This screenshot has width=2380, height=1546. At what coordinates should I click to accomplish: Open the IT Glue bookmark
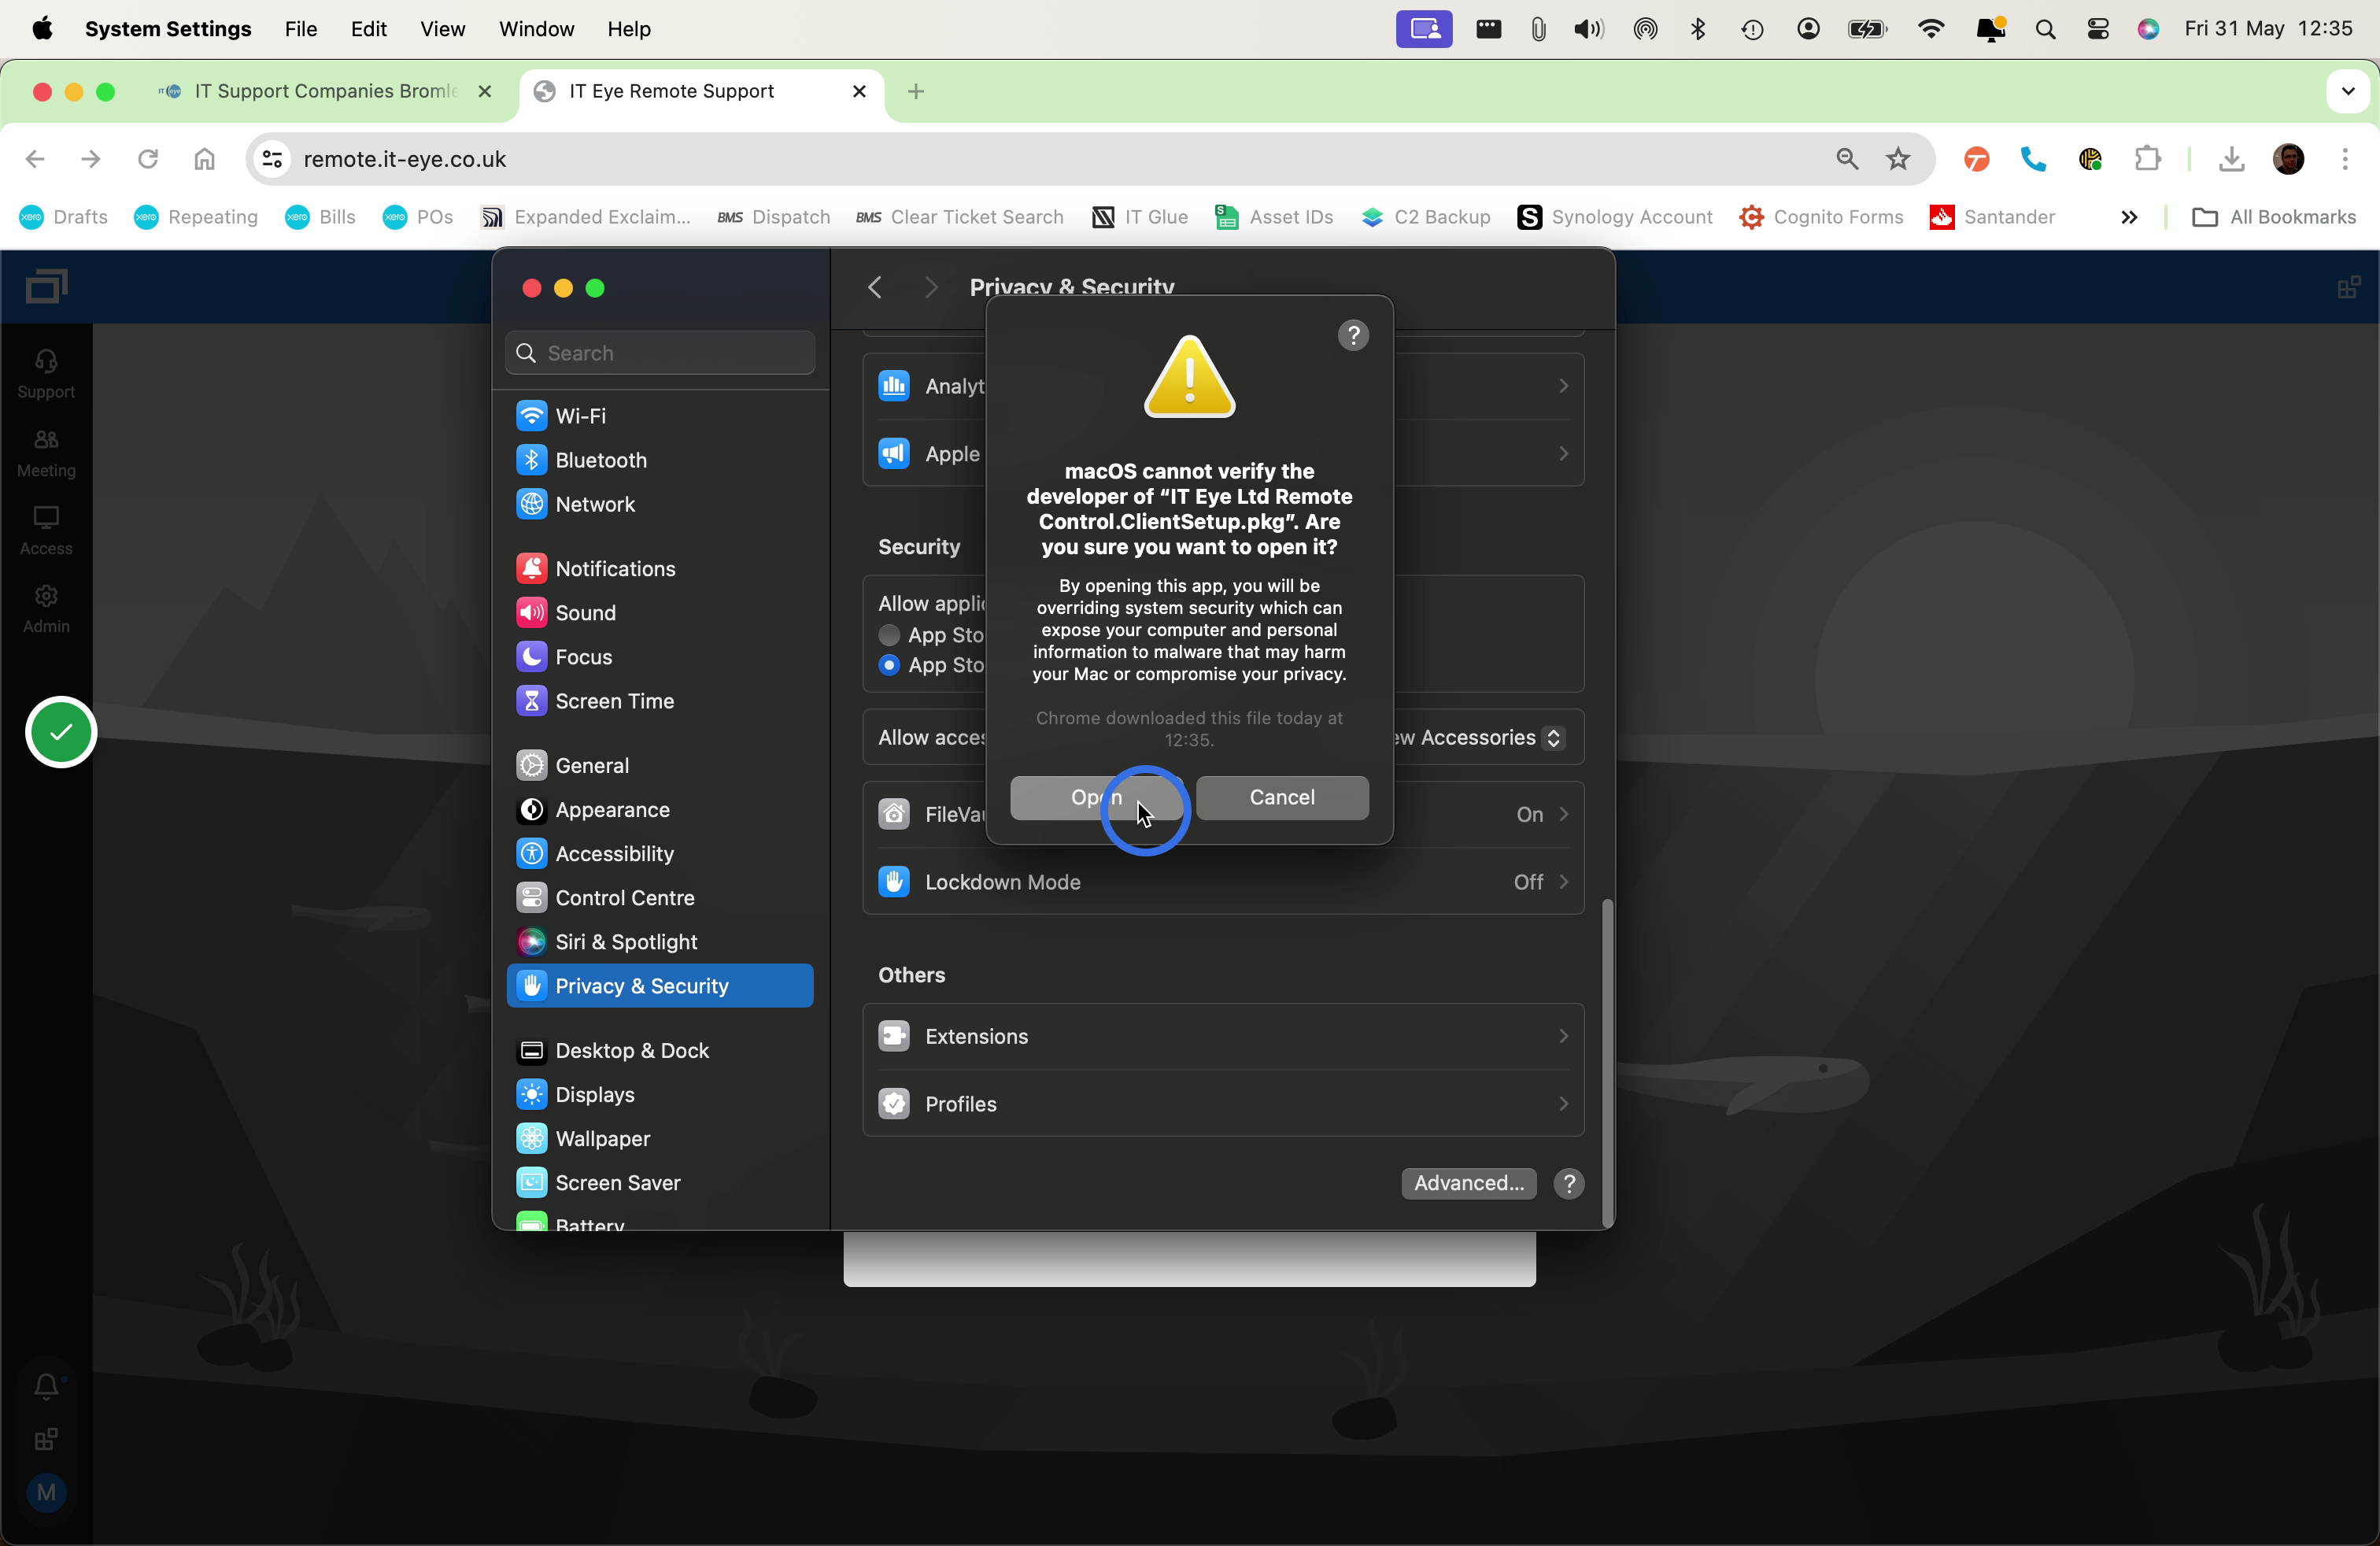point(1140,217)
